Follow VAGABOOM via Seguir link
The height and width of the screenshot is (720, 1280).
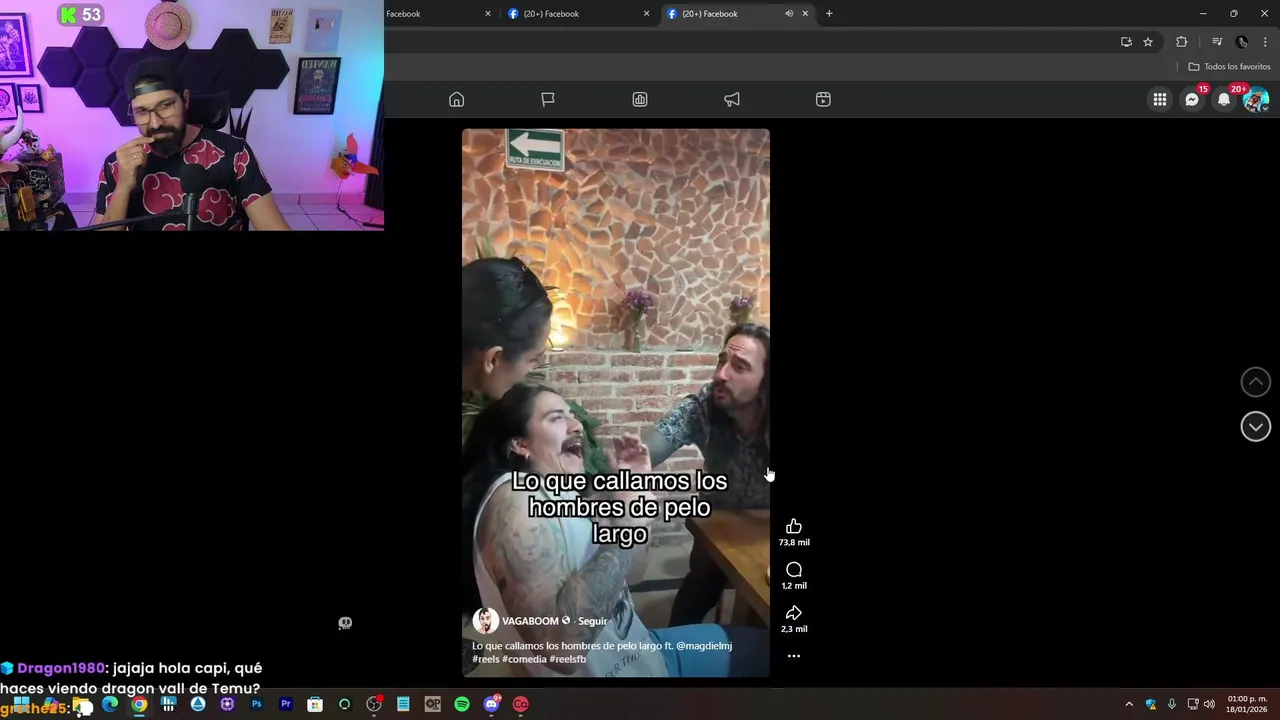pos(592,621)
